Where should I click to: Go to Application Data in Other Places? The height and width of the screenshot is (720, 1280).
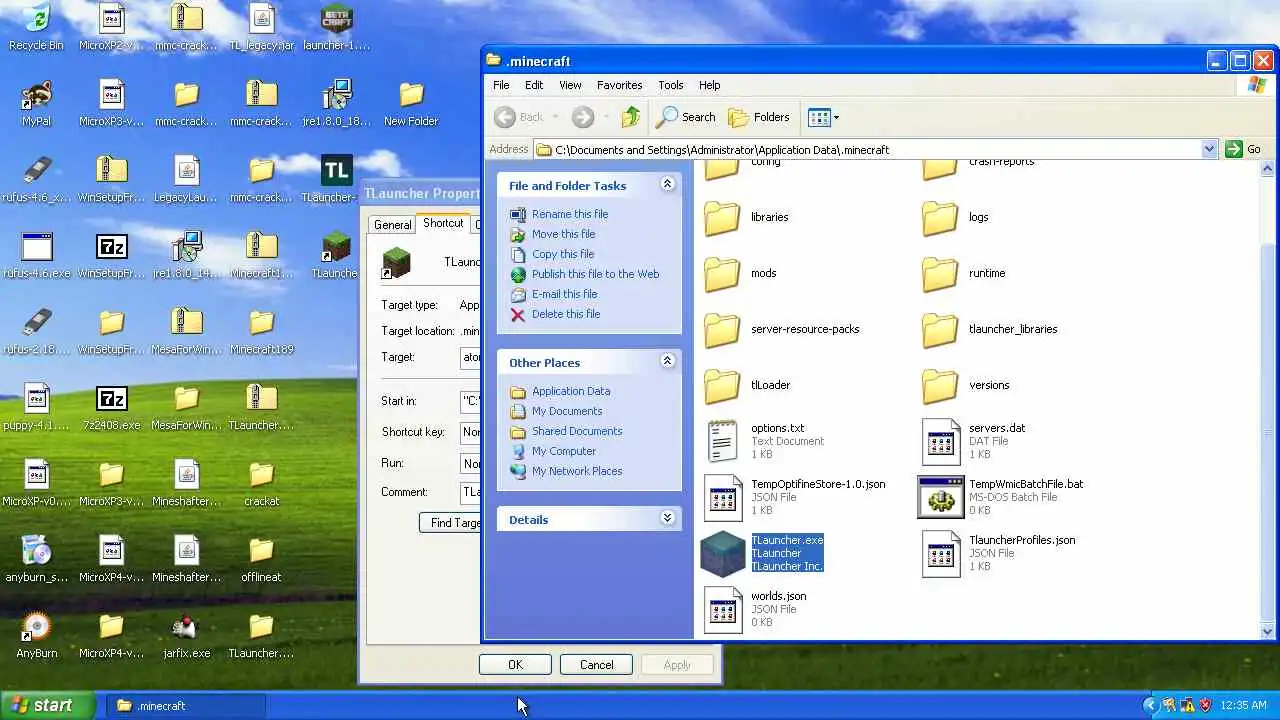coord(571,391)
